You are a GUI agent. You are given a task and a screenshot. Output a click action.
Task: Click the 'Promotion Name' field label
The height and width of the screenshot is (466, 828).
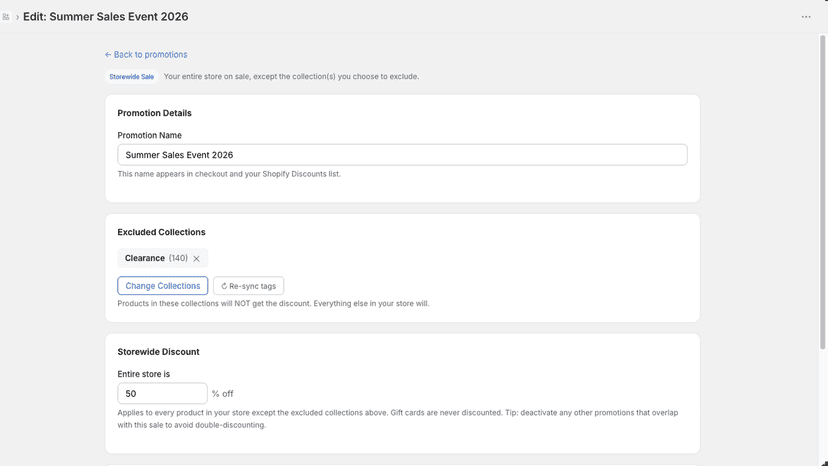[149, 135]
